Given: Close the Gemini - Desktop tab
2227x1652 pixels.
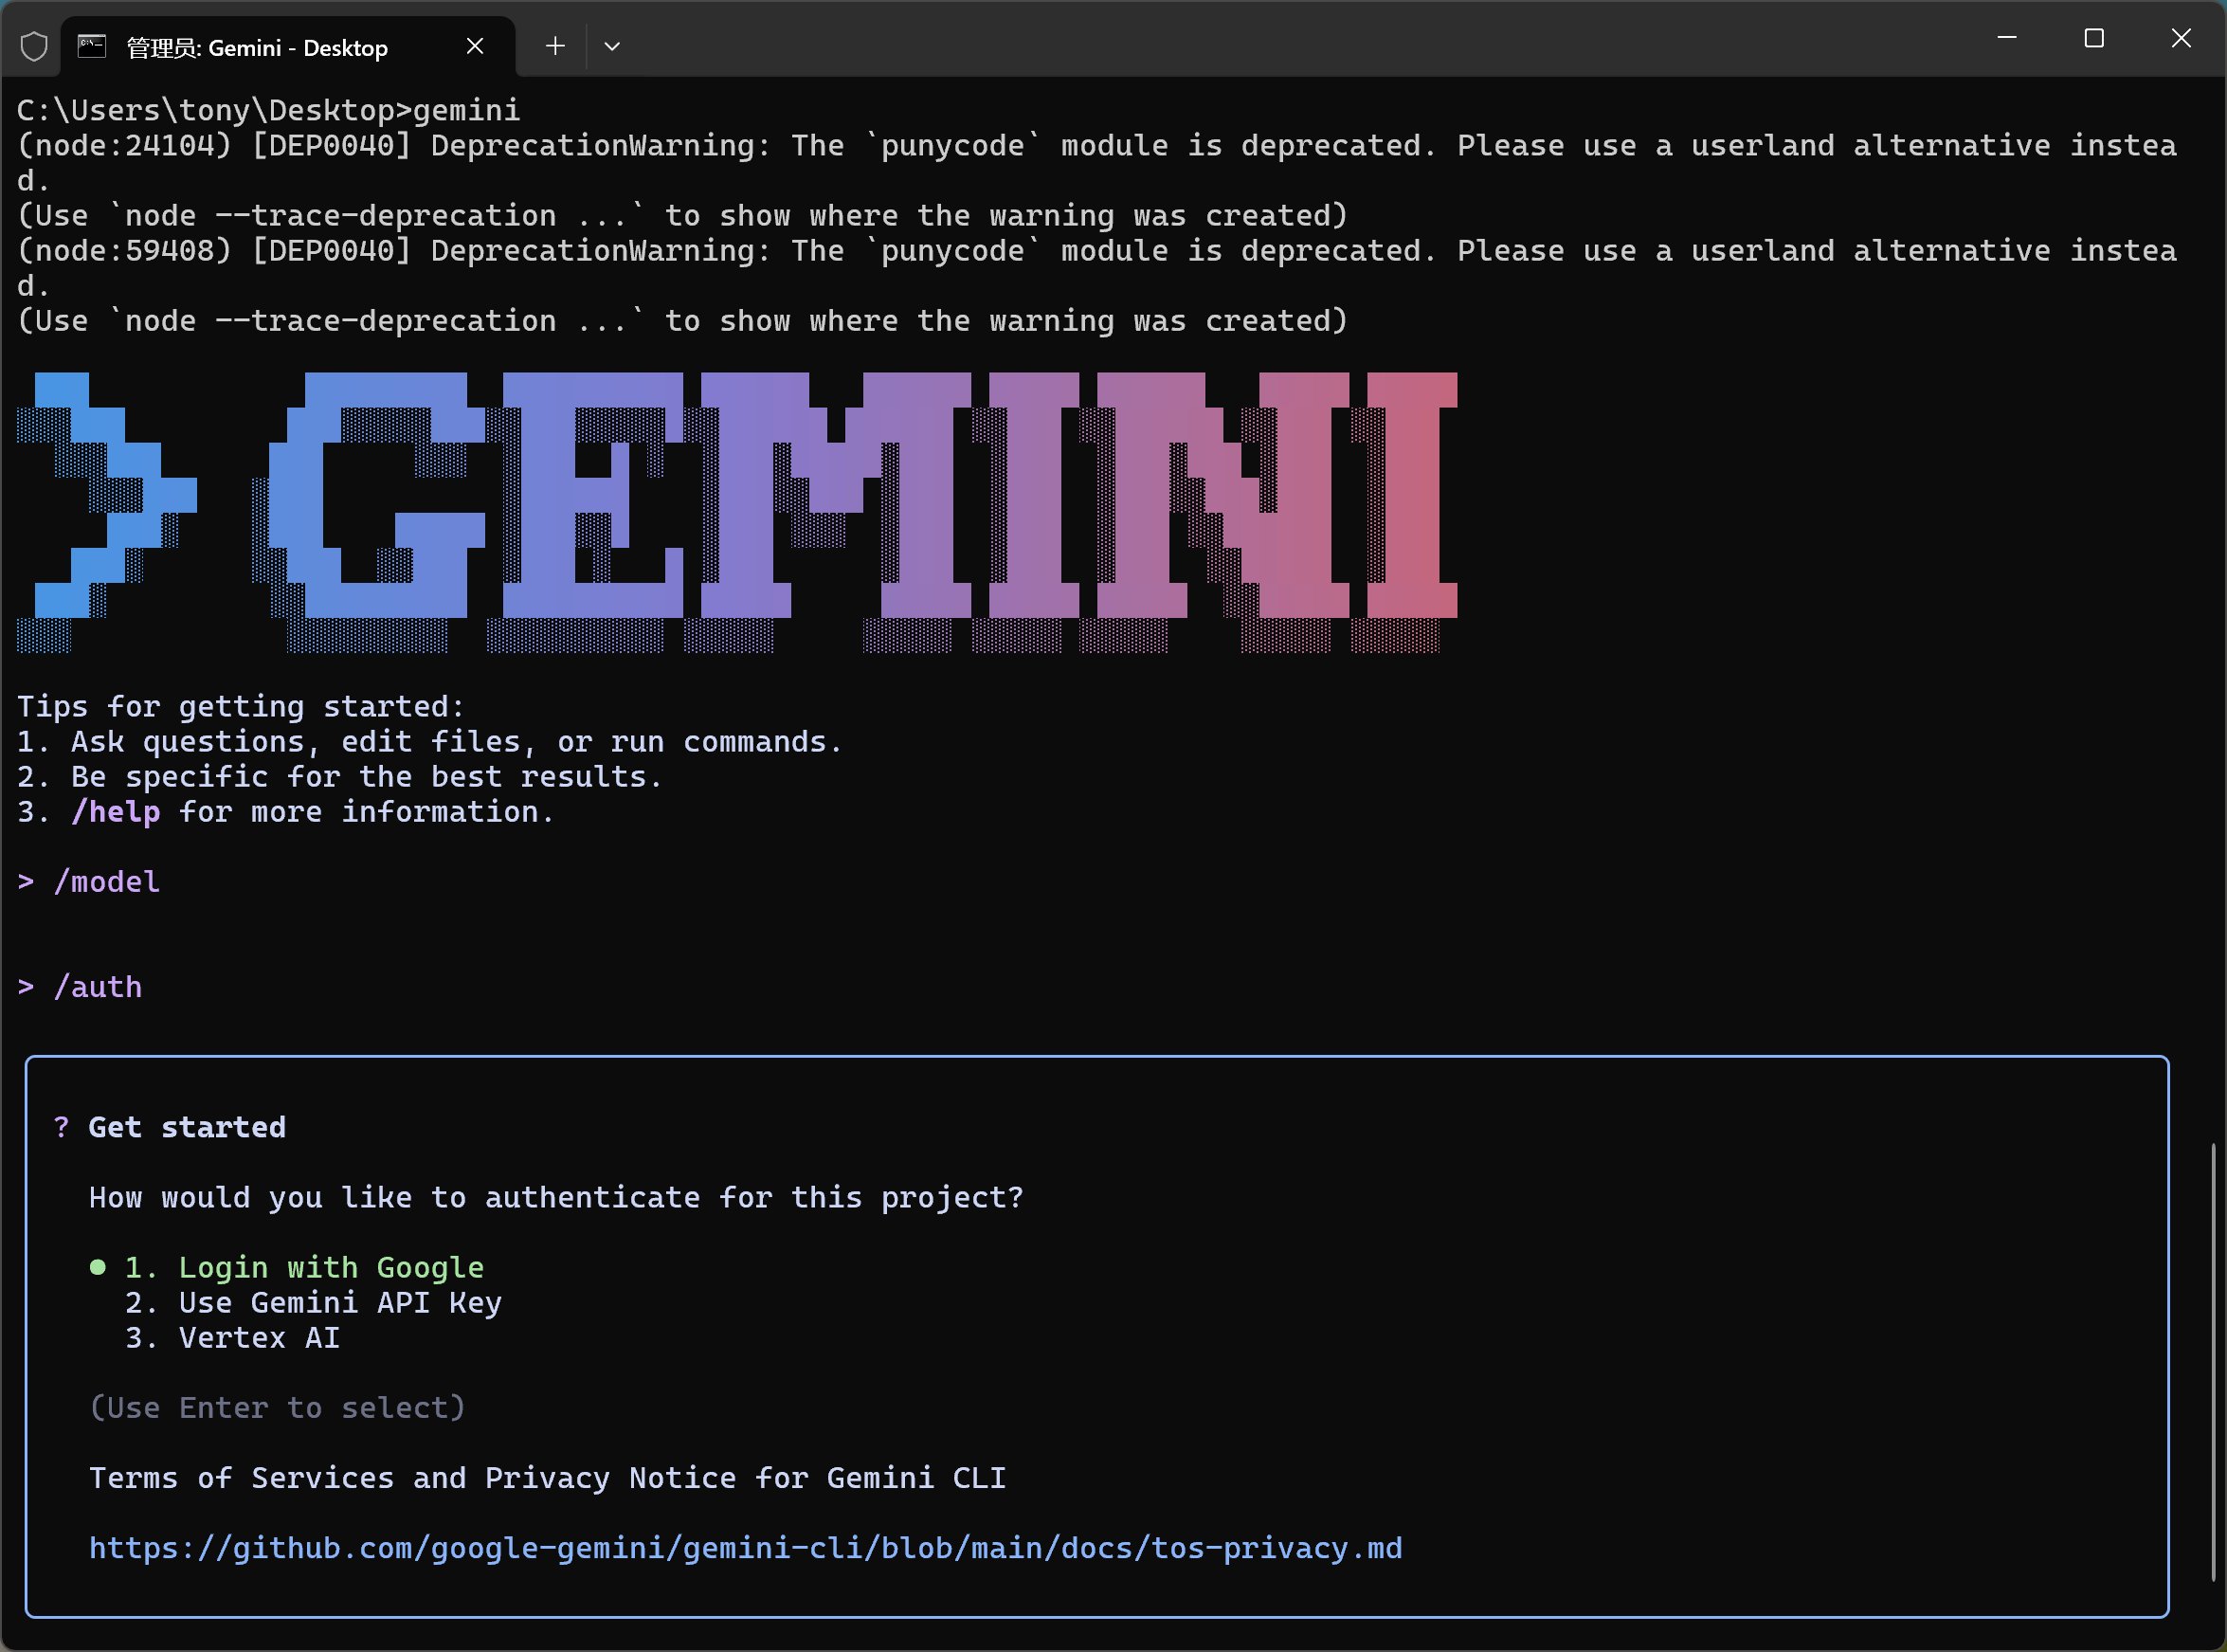Looking at the screenshot, I should [475, 47].
